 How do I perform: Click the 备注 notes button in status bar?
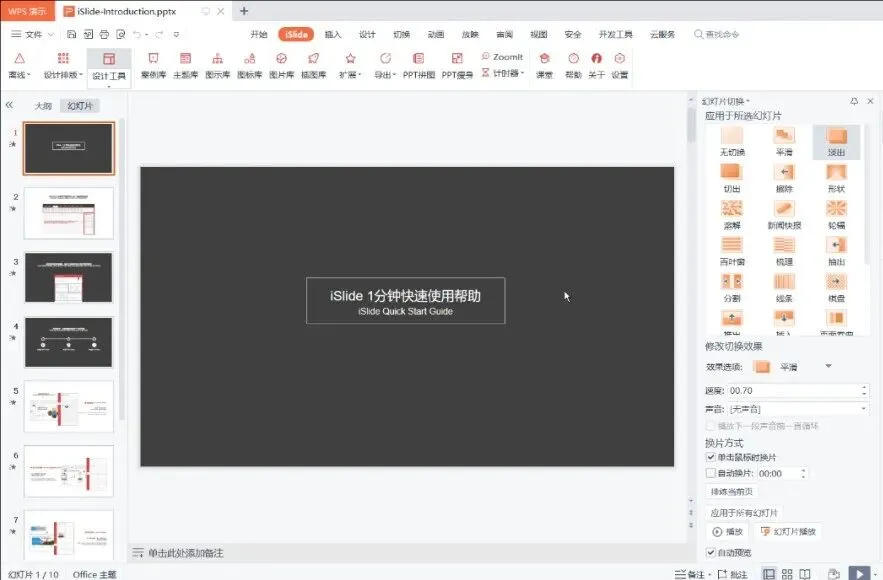click(x=690, y=574)
